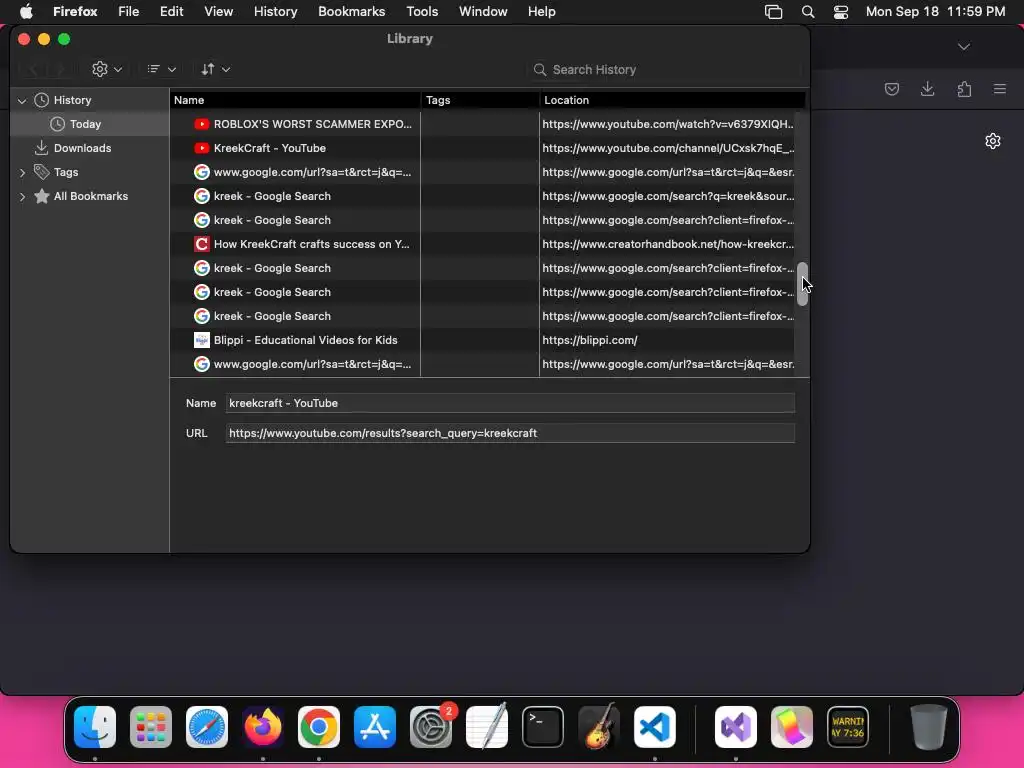Open the Import and Backup arrows dropdown
The width and height of the screenshot is (1024, 768).
(x=215, y=69)
